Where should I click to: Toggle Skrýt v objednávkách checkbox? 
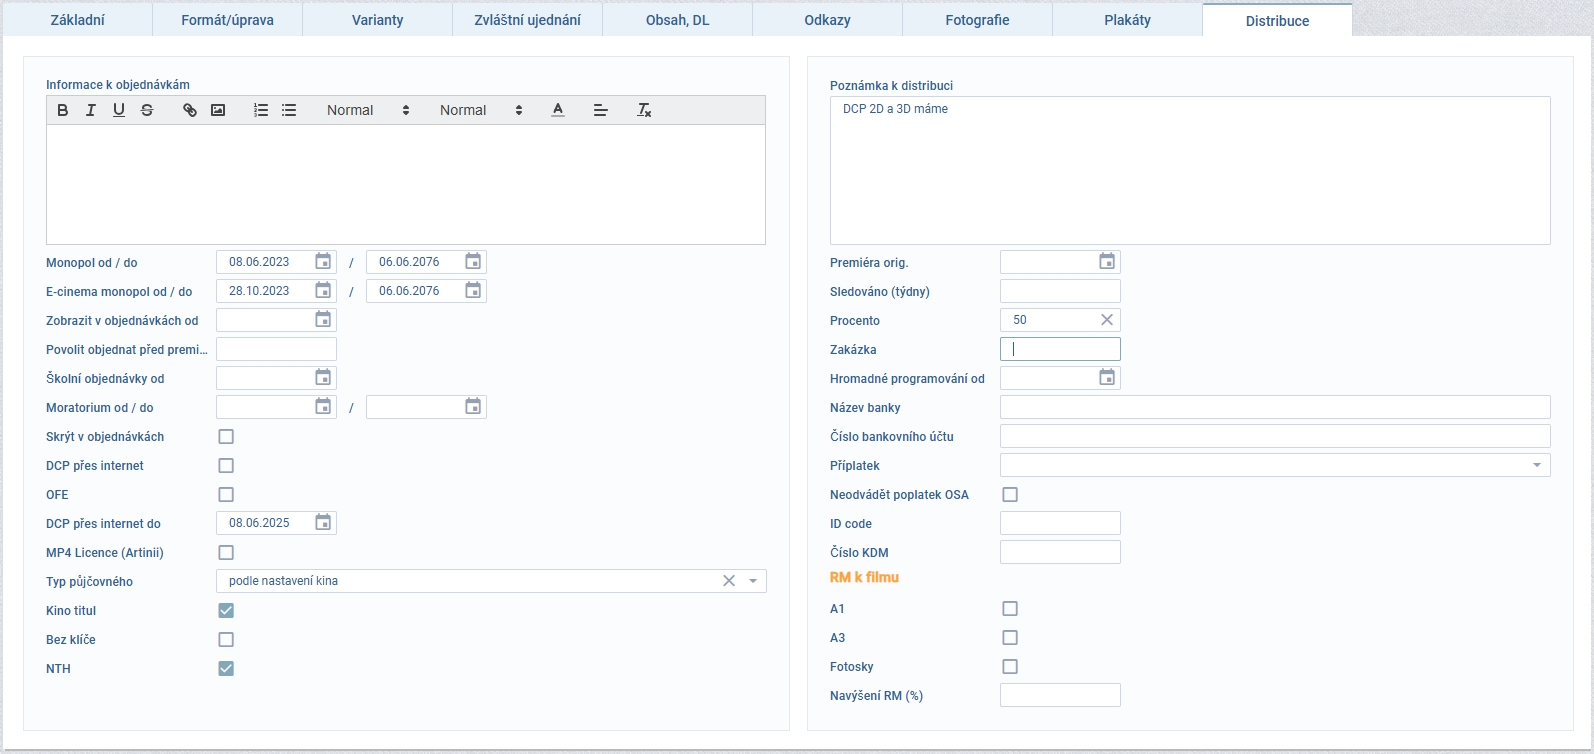pos(226,437)
